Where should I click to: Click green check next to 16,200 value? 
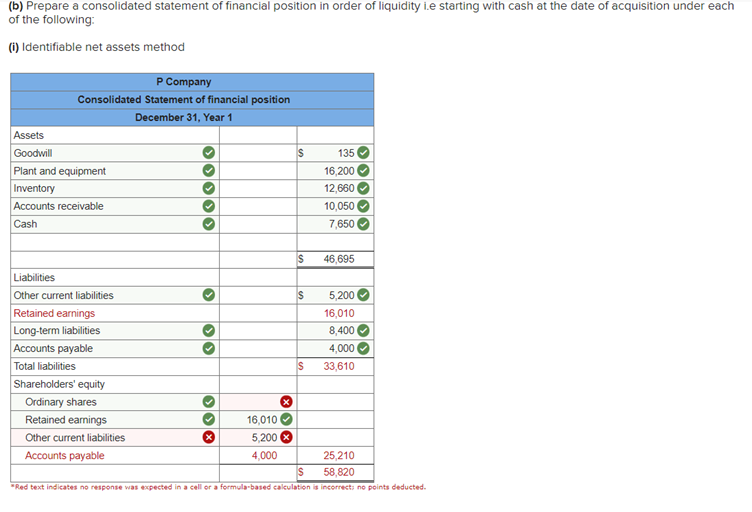click(x=364, y=171)
